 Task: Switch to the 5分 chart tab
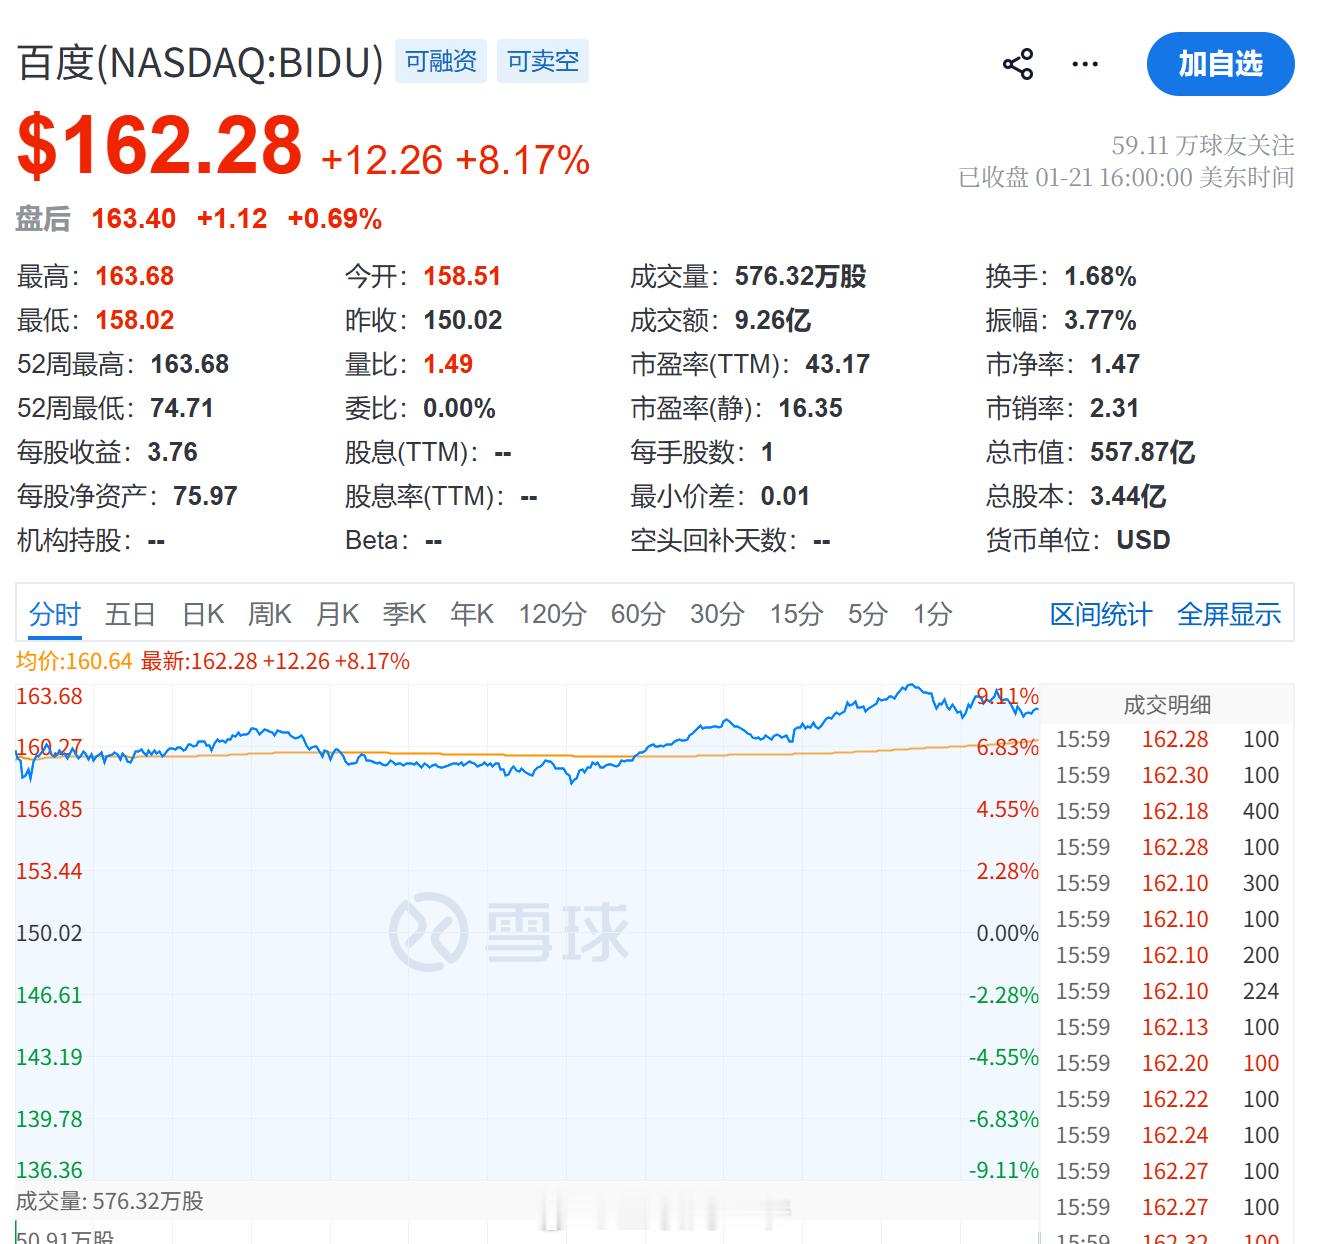point(868,614)
